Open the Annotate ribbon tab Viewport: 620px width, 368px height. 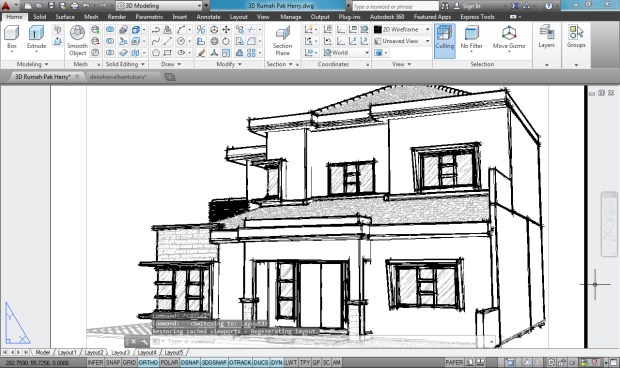[x=208, y=17]
